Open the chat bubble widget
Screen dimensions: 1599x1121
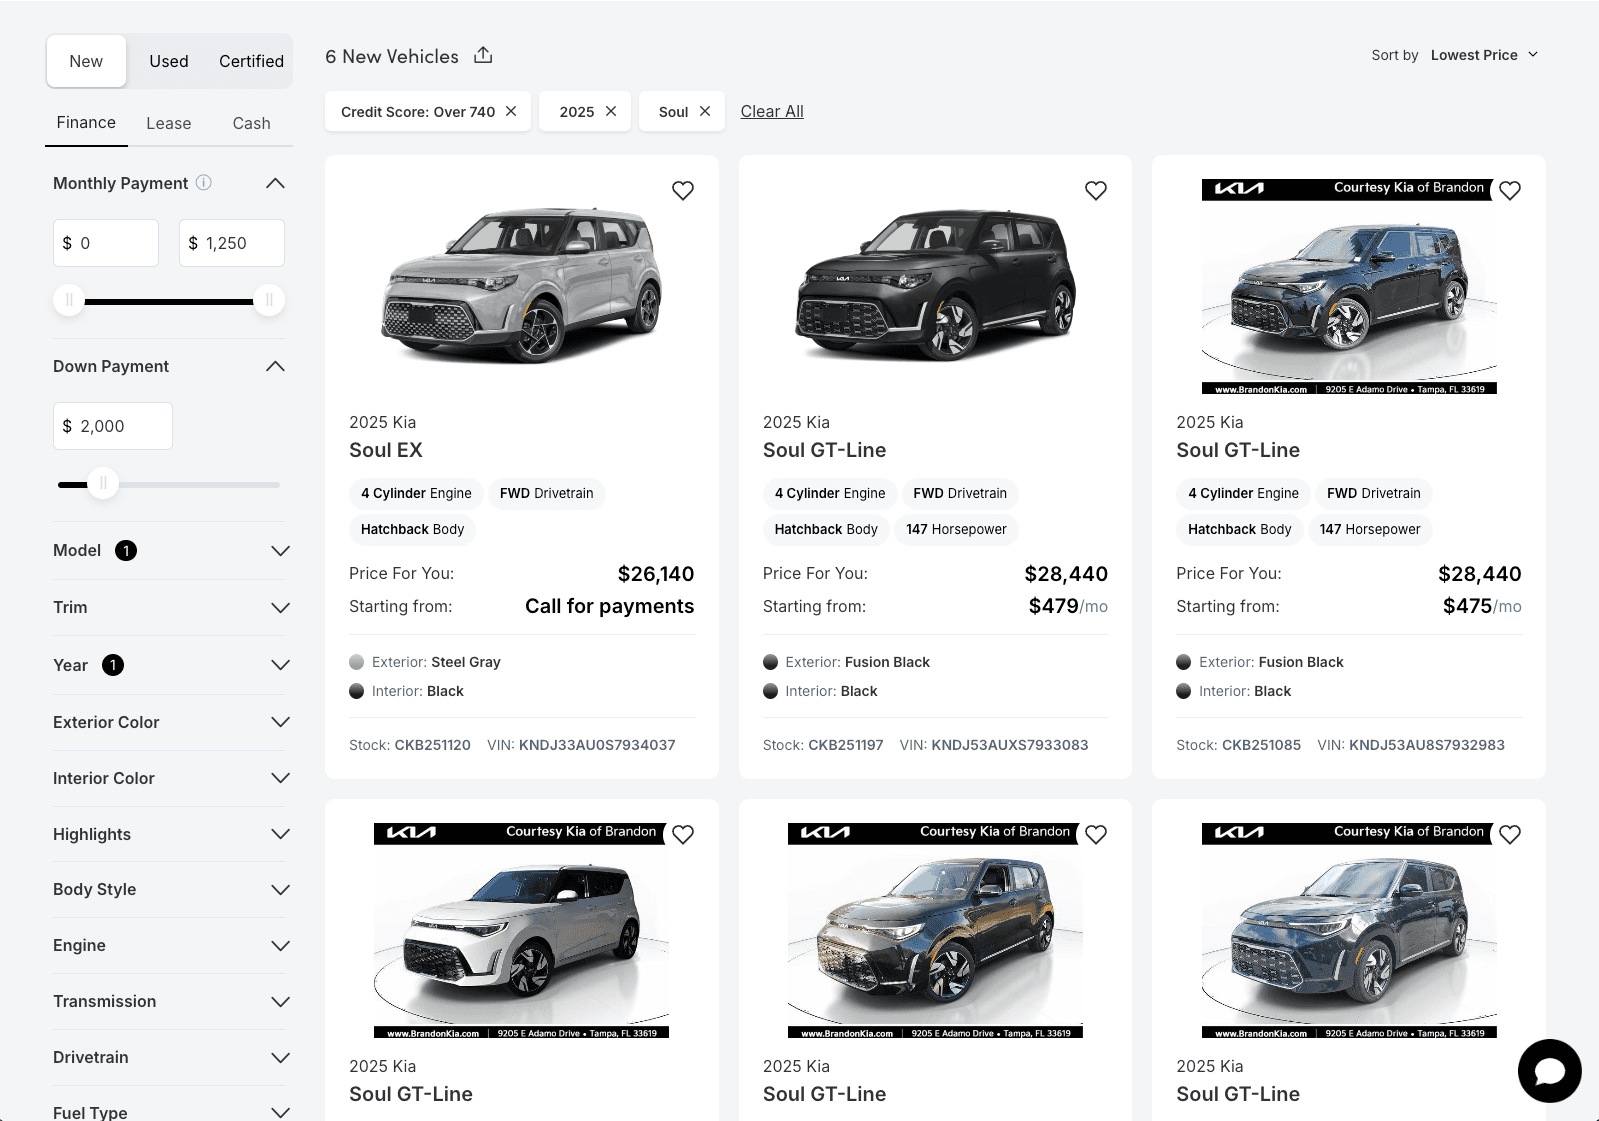[1549, 1071]
